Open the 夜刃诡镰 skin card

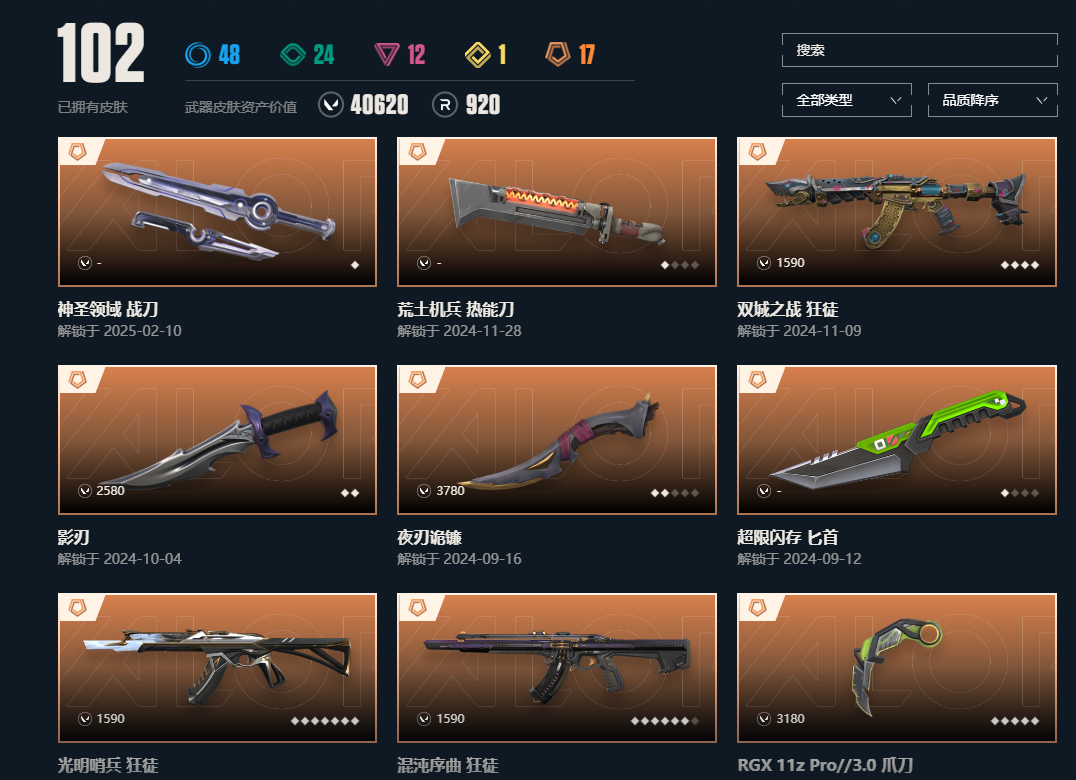coord(557,440)
